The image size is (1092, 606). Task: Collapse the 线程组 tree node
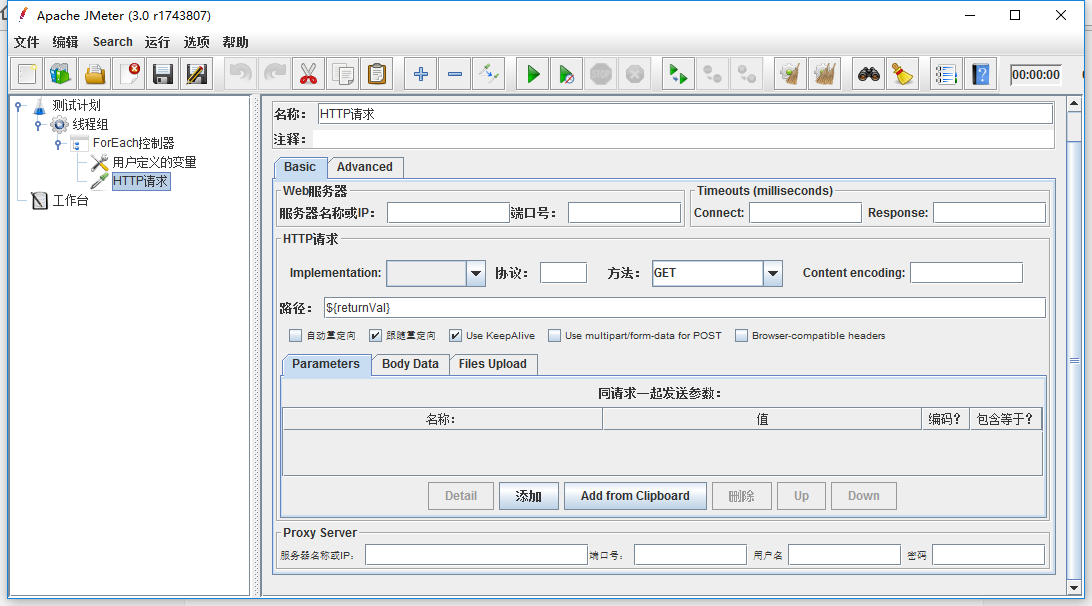point(38,125)
